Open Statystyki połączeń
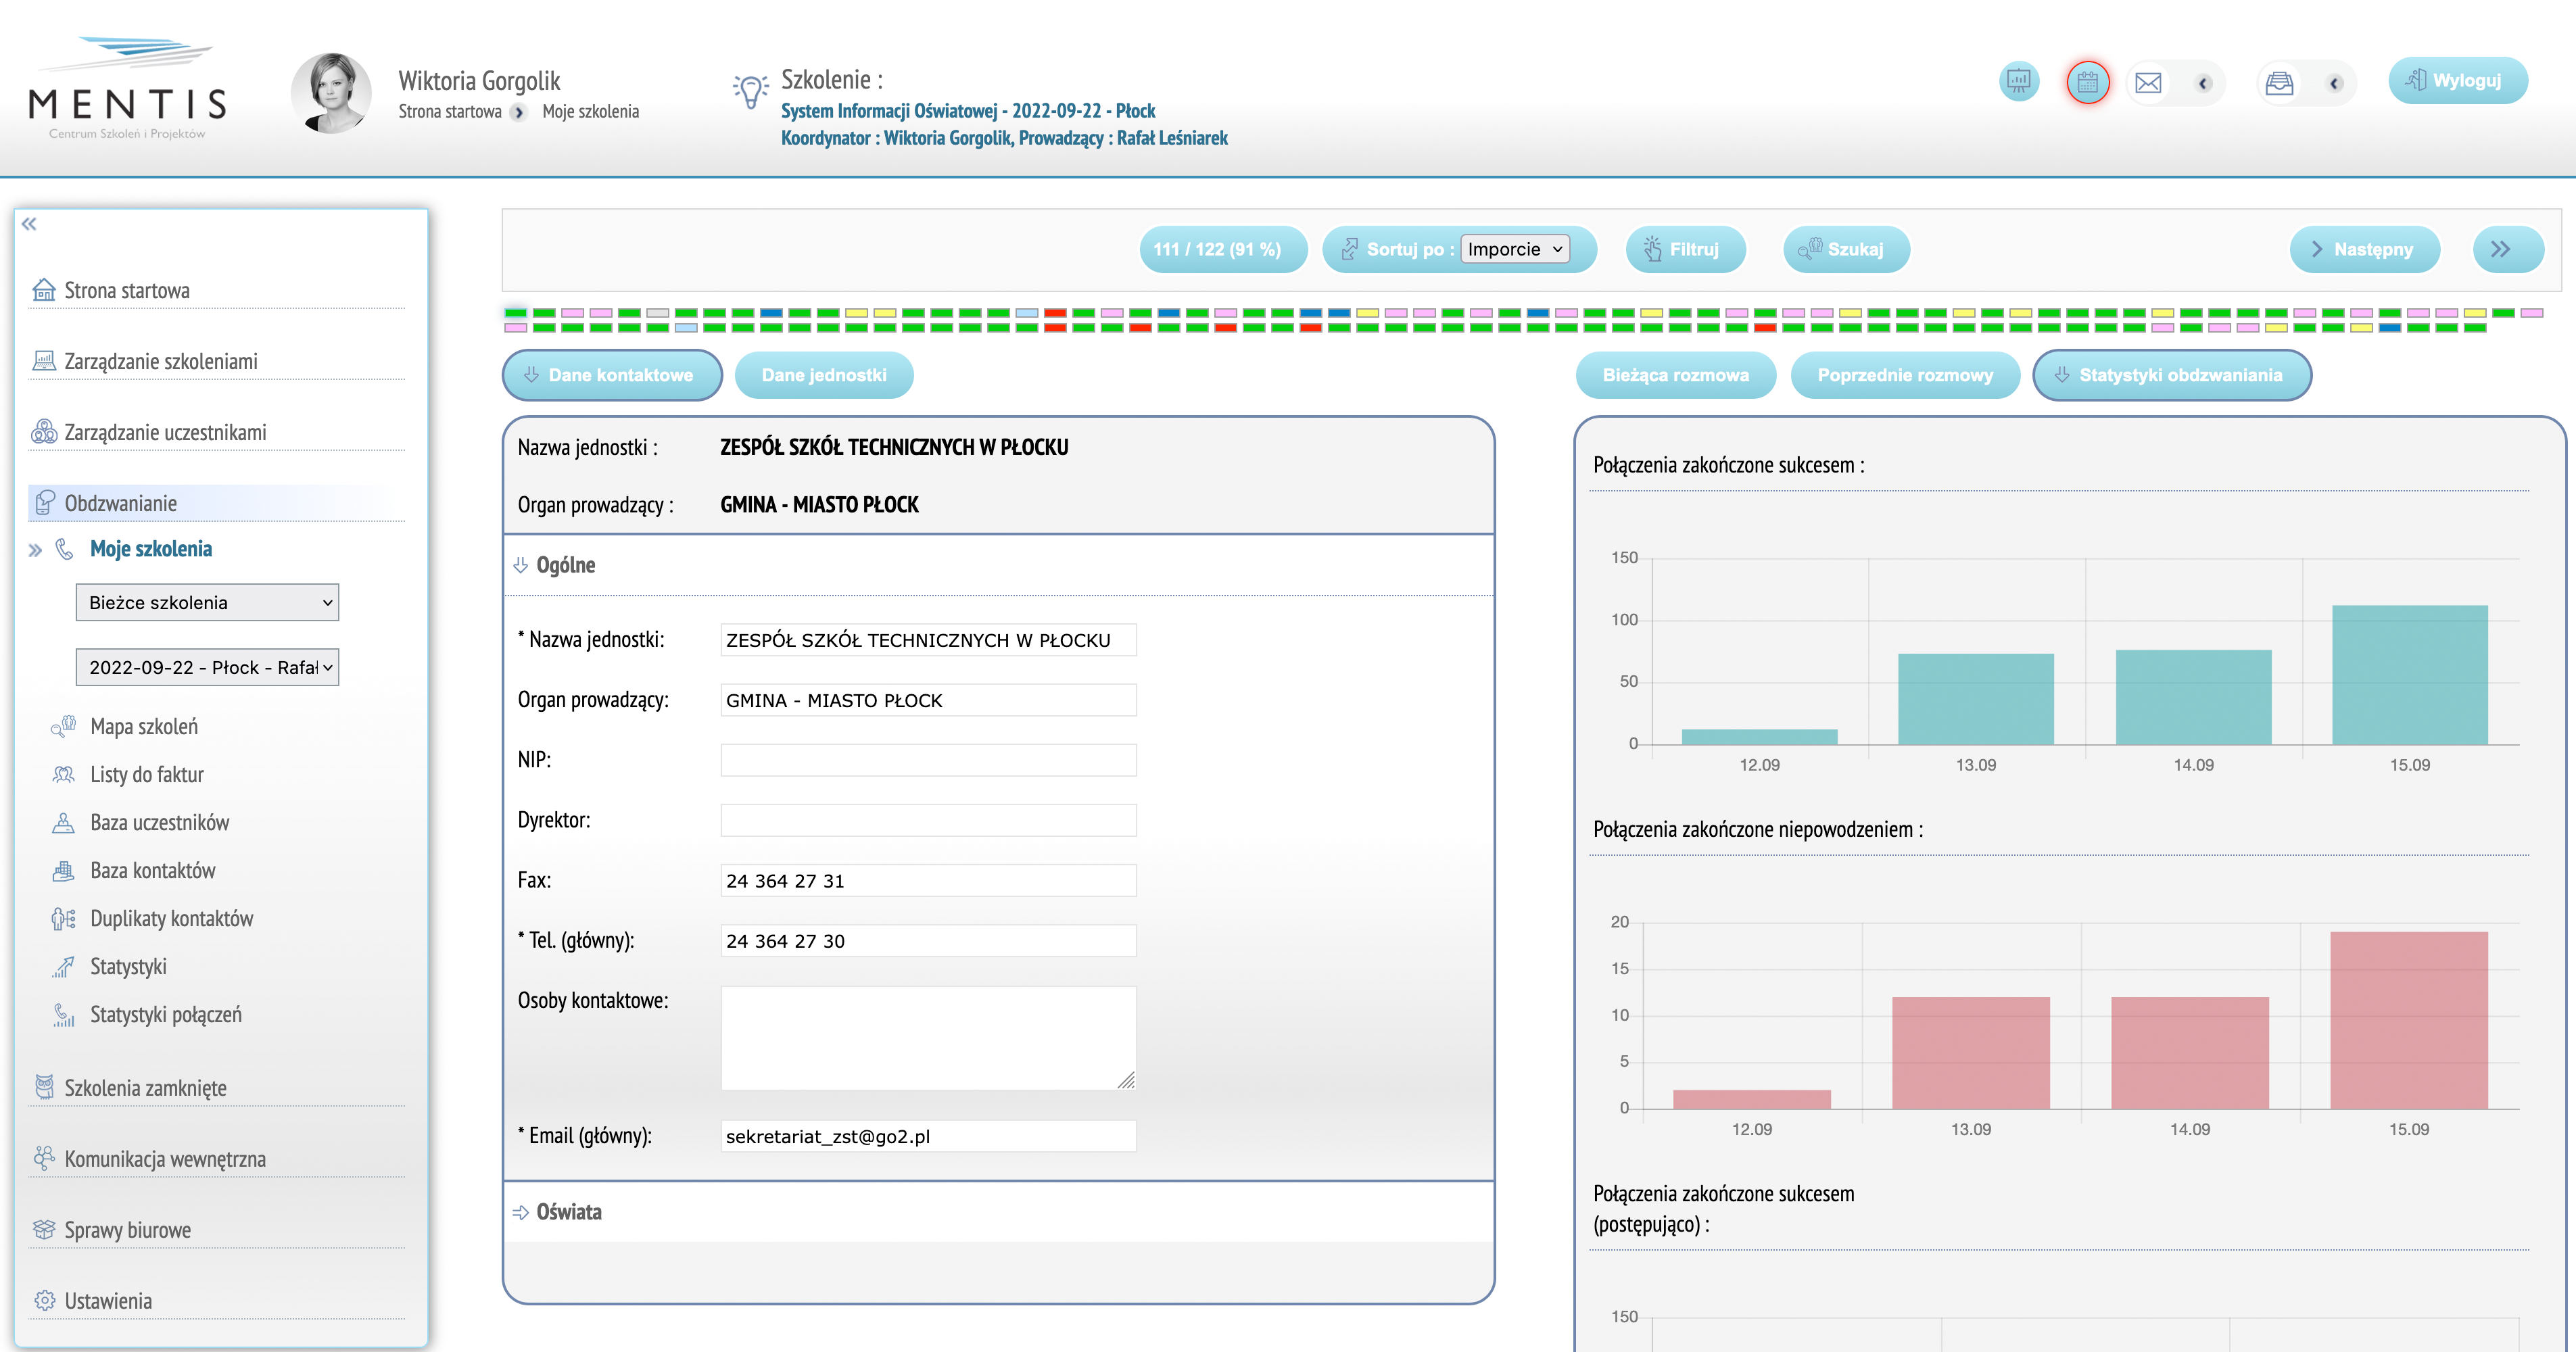Viewport: 2576px width, 1352px height. (x=165, y=1015)
